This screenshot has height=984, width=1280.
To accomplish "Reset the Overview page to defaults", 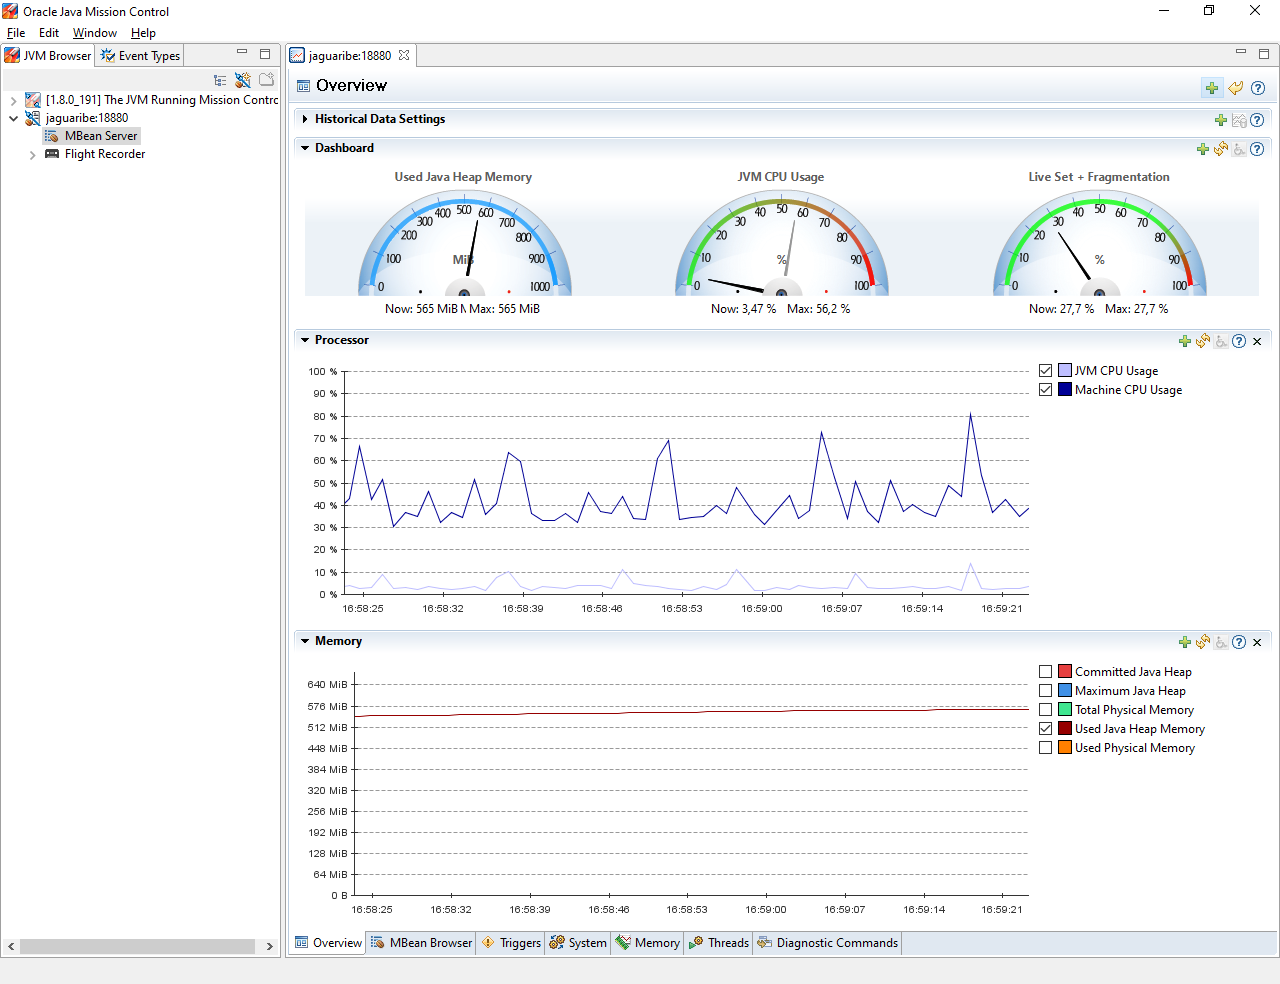I will click(1235, 88).
